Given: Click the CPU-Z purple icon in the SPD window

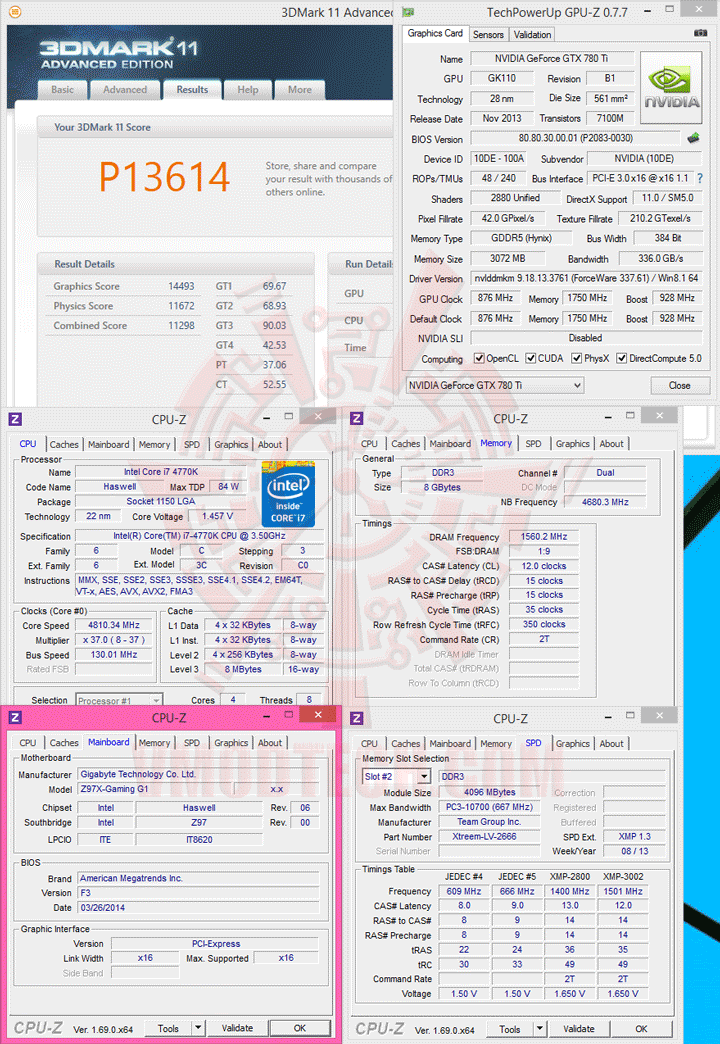Looking at the screenshot, I should pyautogui.click(x=357, y=718).
